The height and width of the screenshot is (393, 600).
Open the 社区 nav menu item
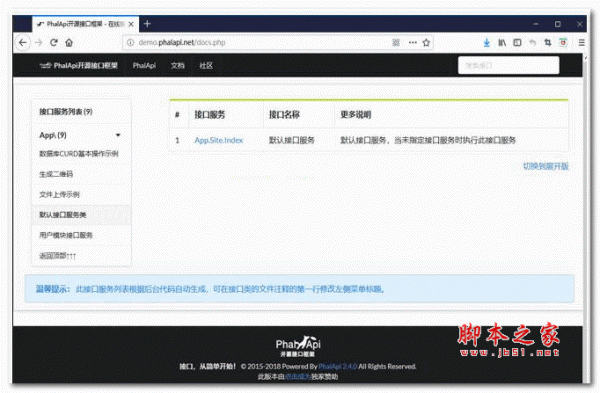pyautogui.click(x=206, y=65)
